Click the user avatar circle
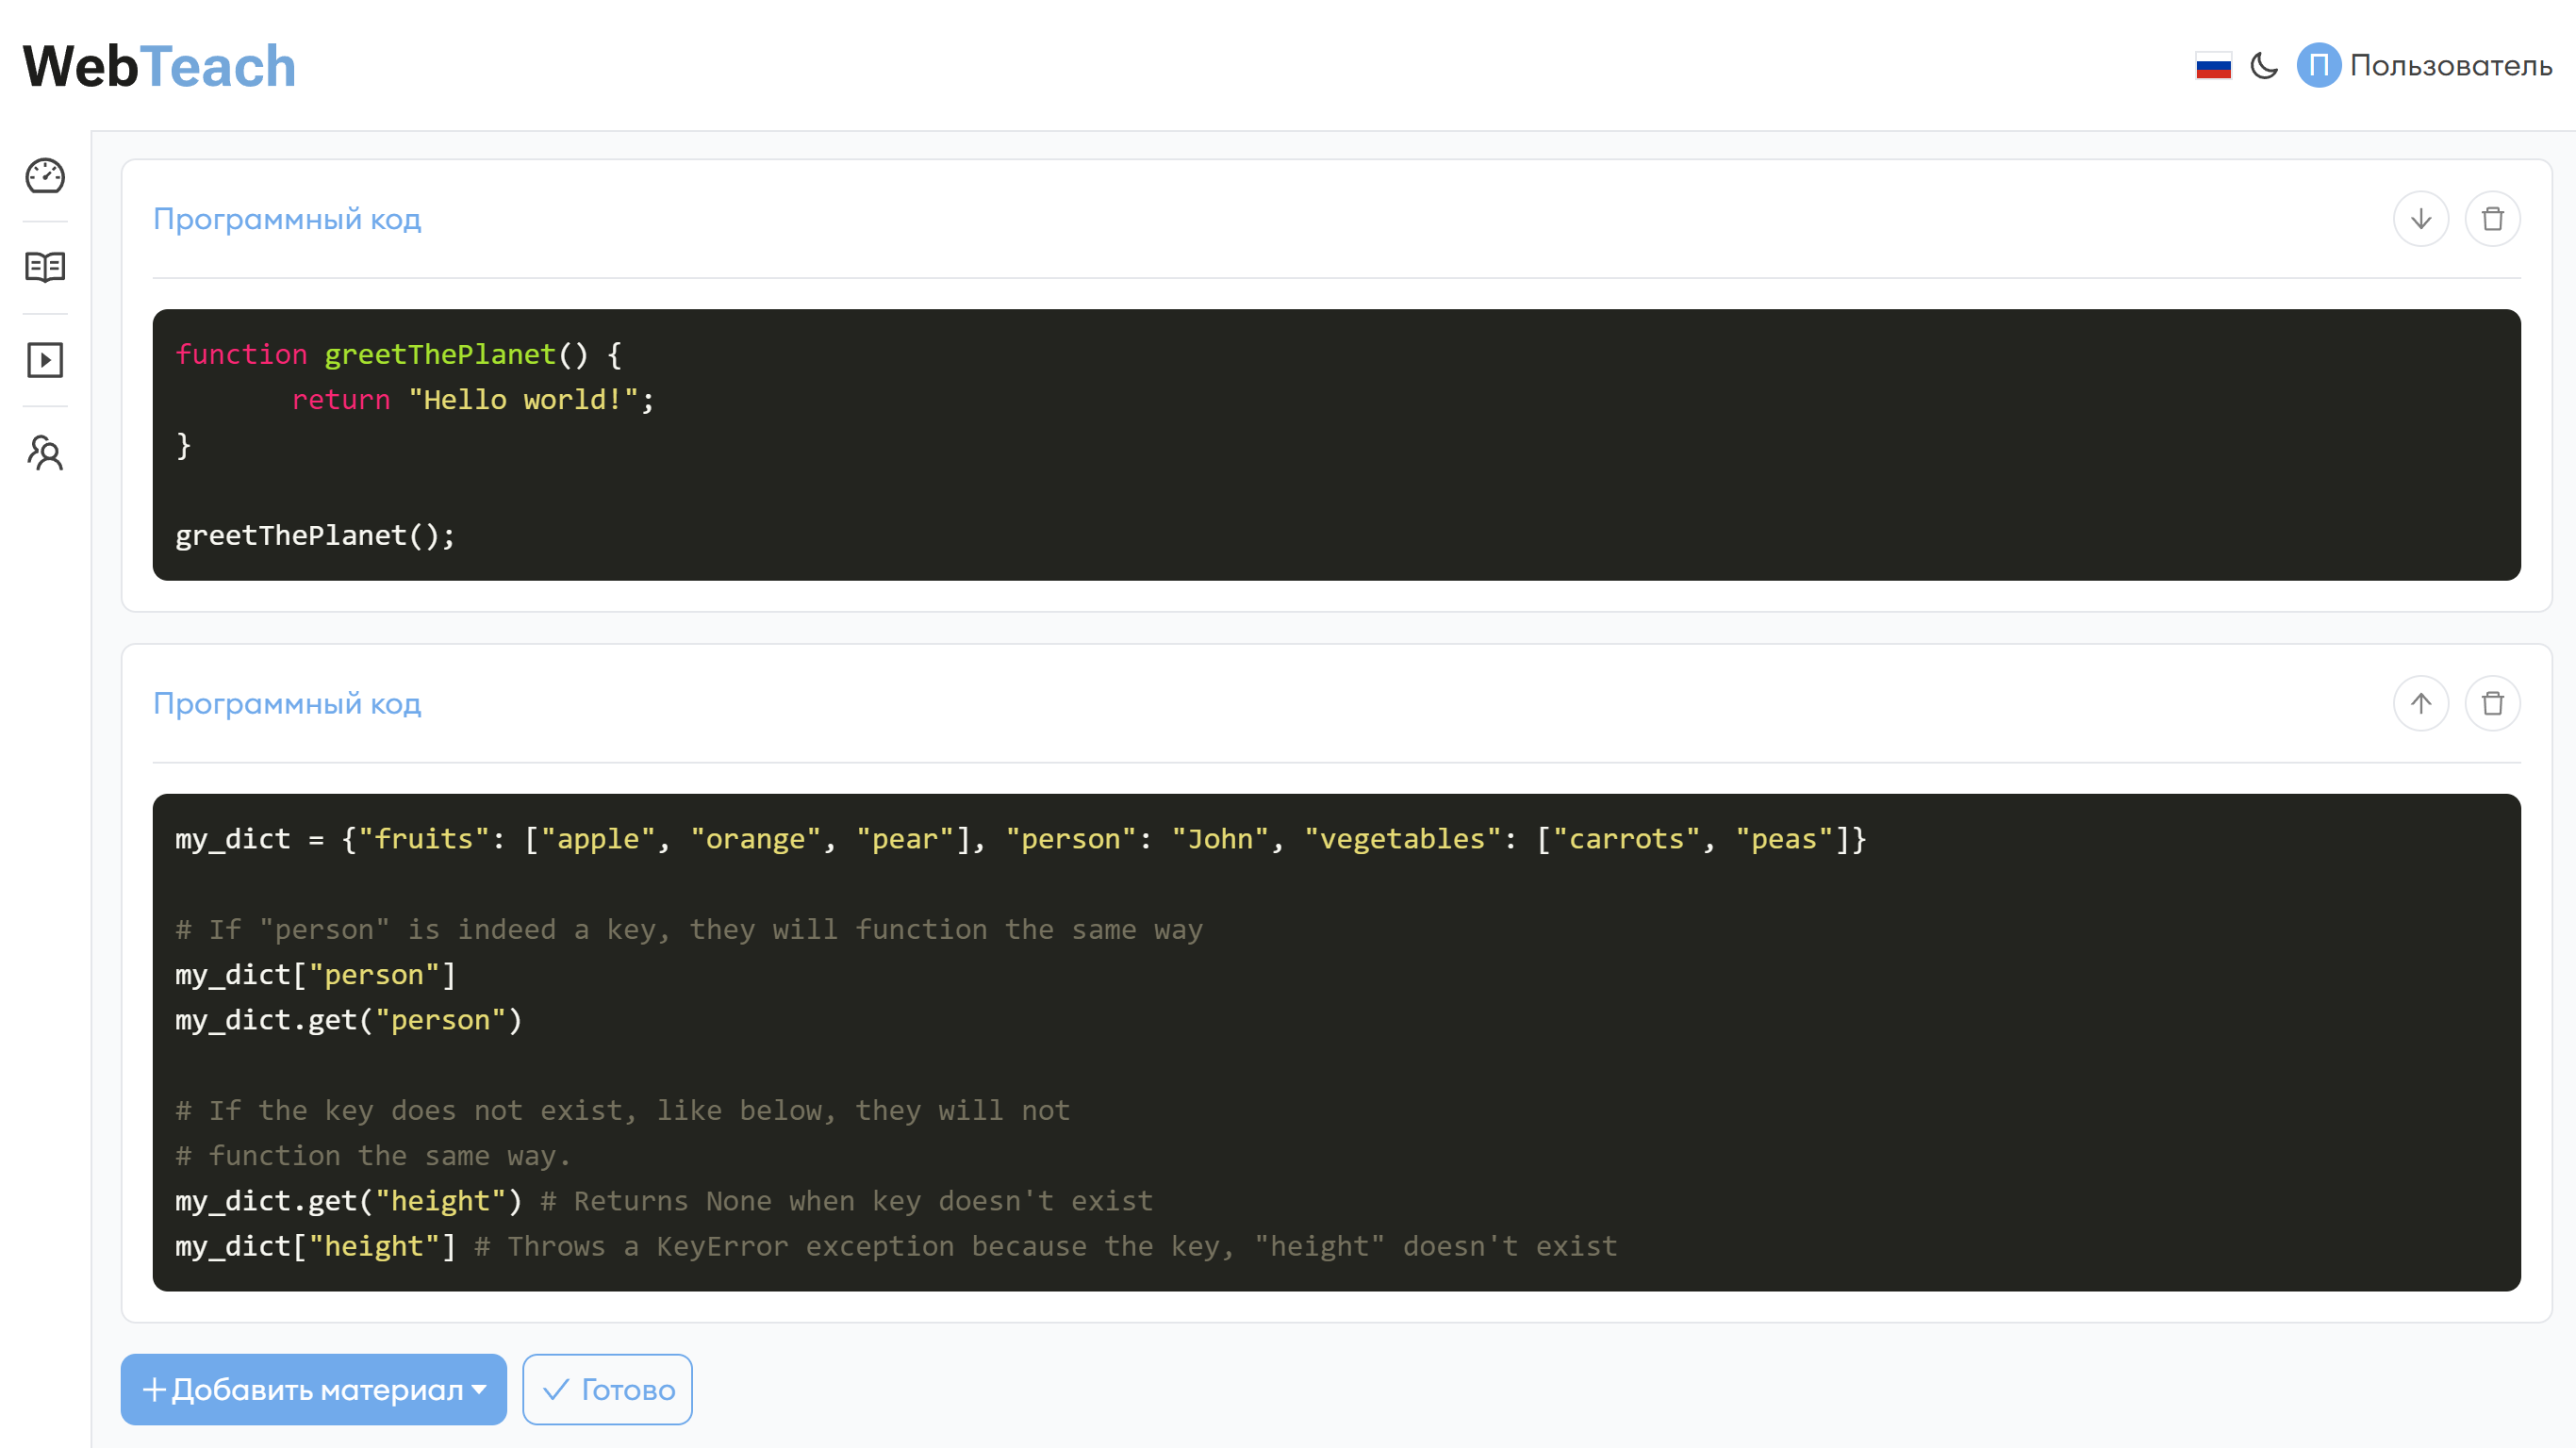Screen dimensions: 2576x1448 2318,66
